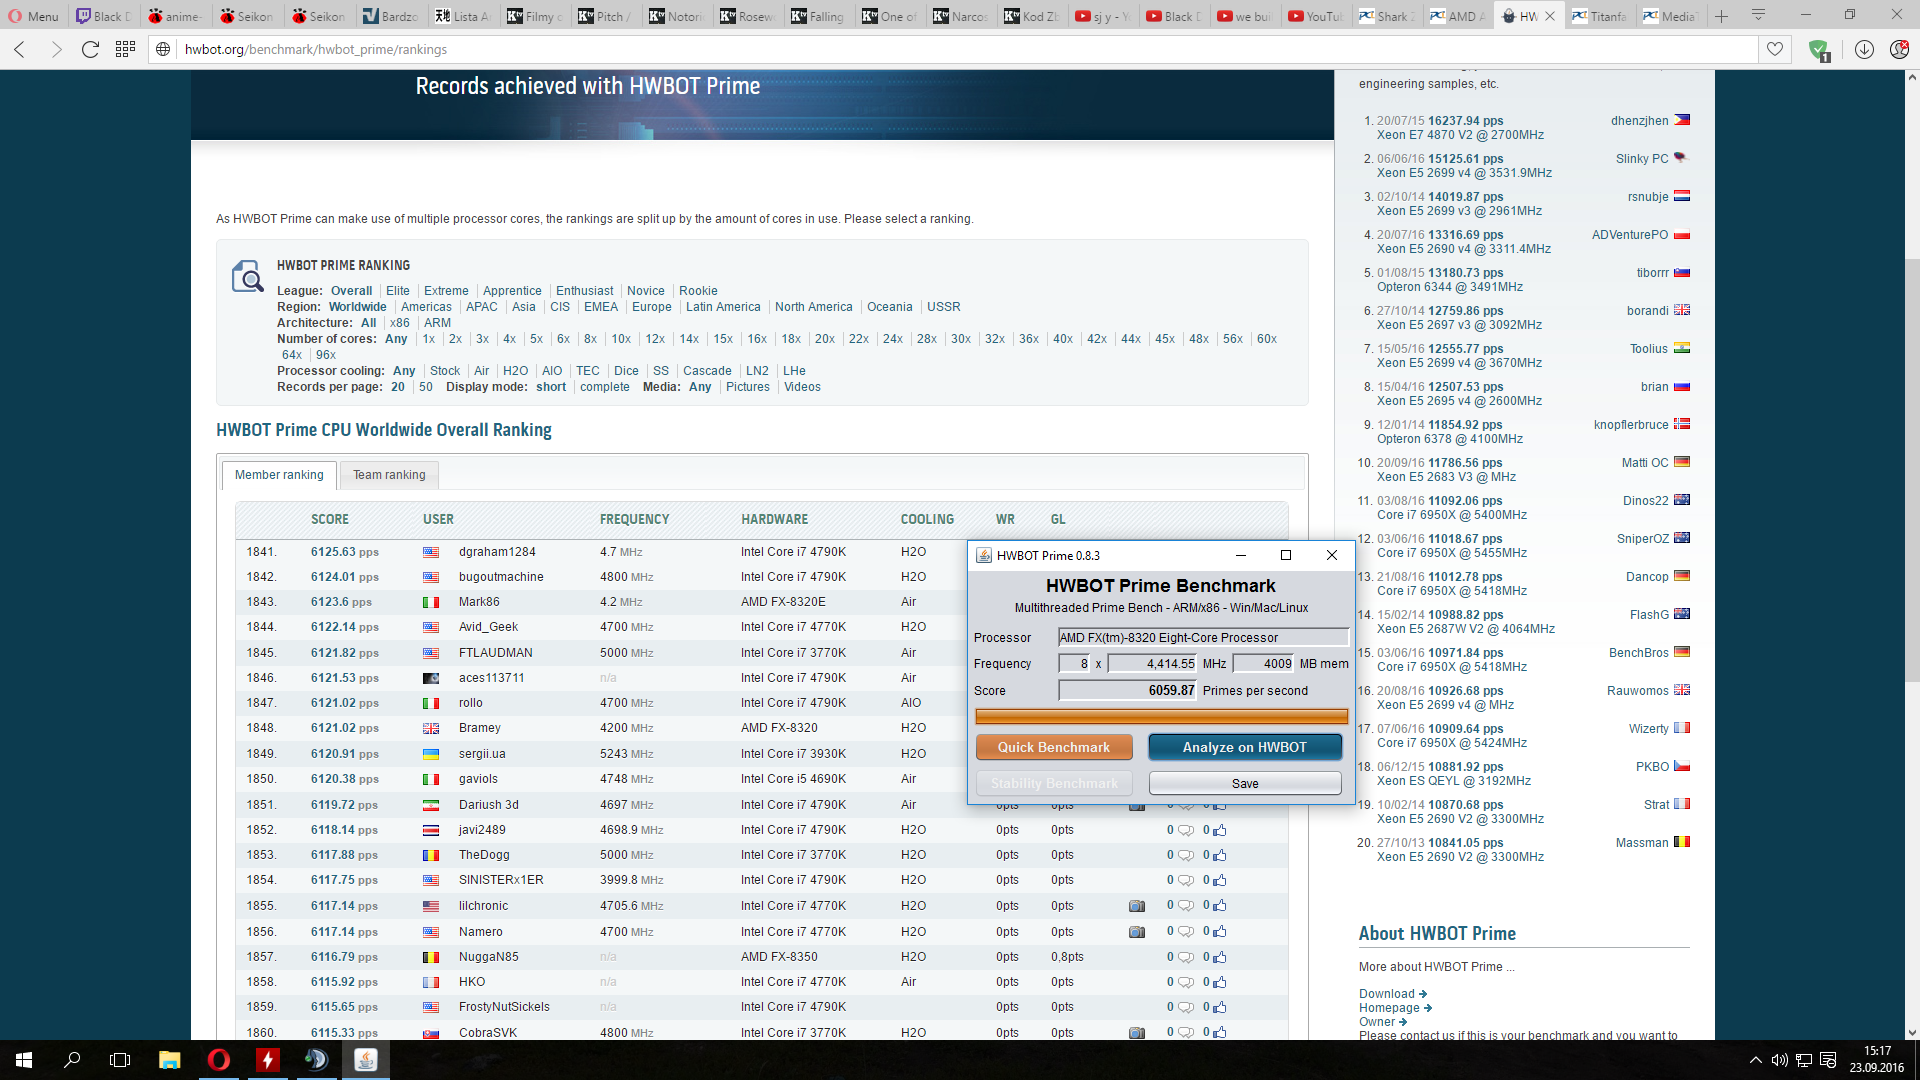Filter league by Extreme
Screen dimensions: 1920x1080
tap(446, 291)
